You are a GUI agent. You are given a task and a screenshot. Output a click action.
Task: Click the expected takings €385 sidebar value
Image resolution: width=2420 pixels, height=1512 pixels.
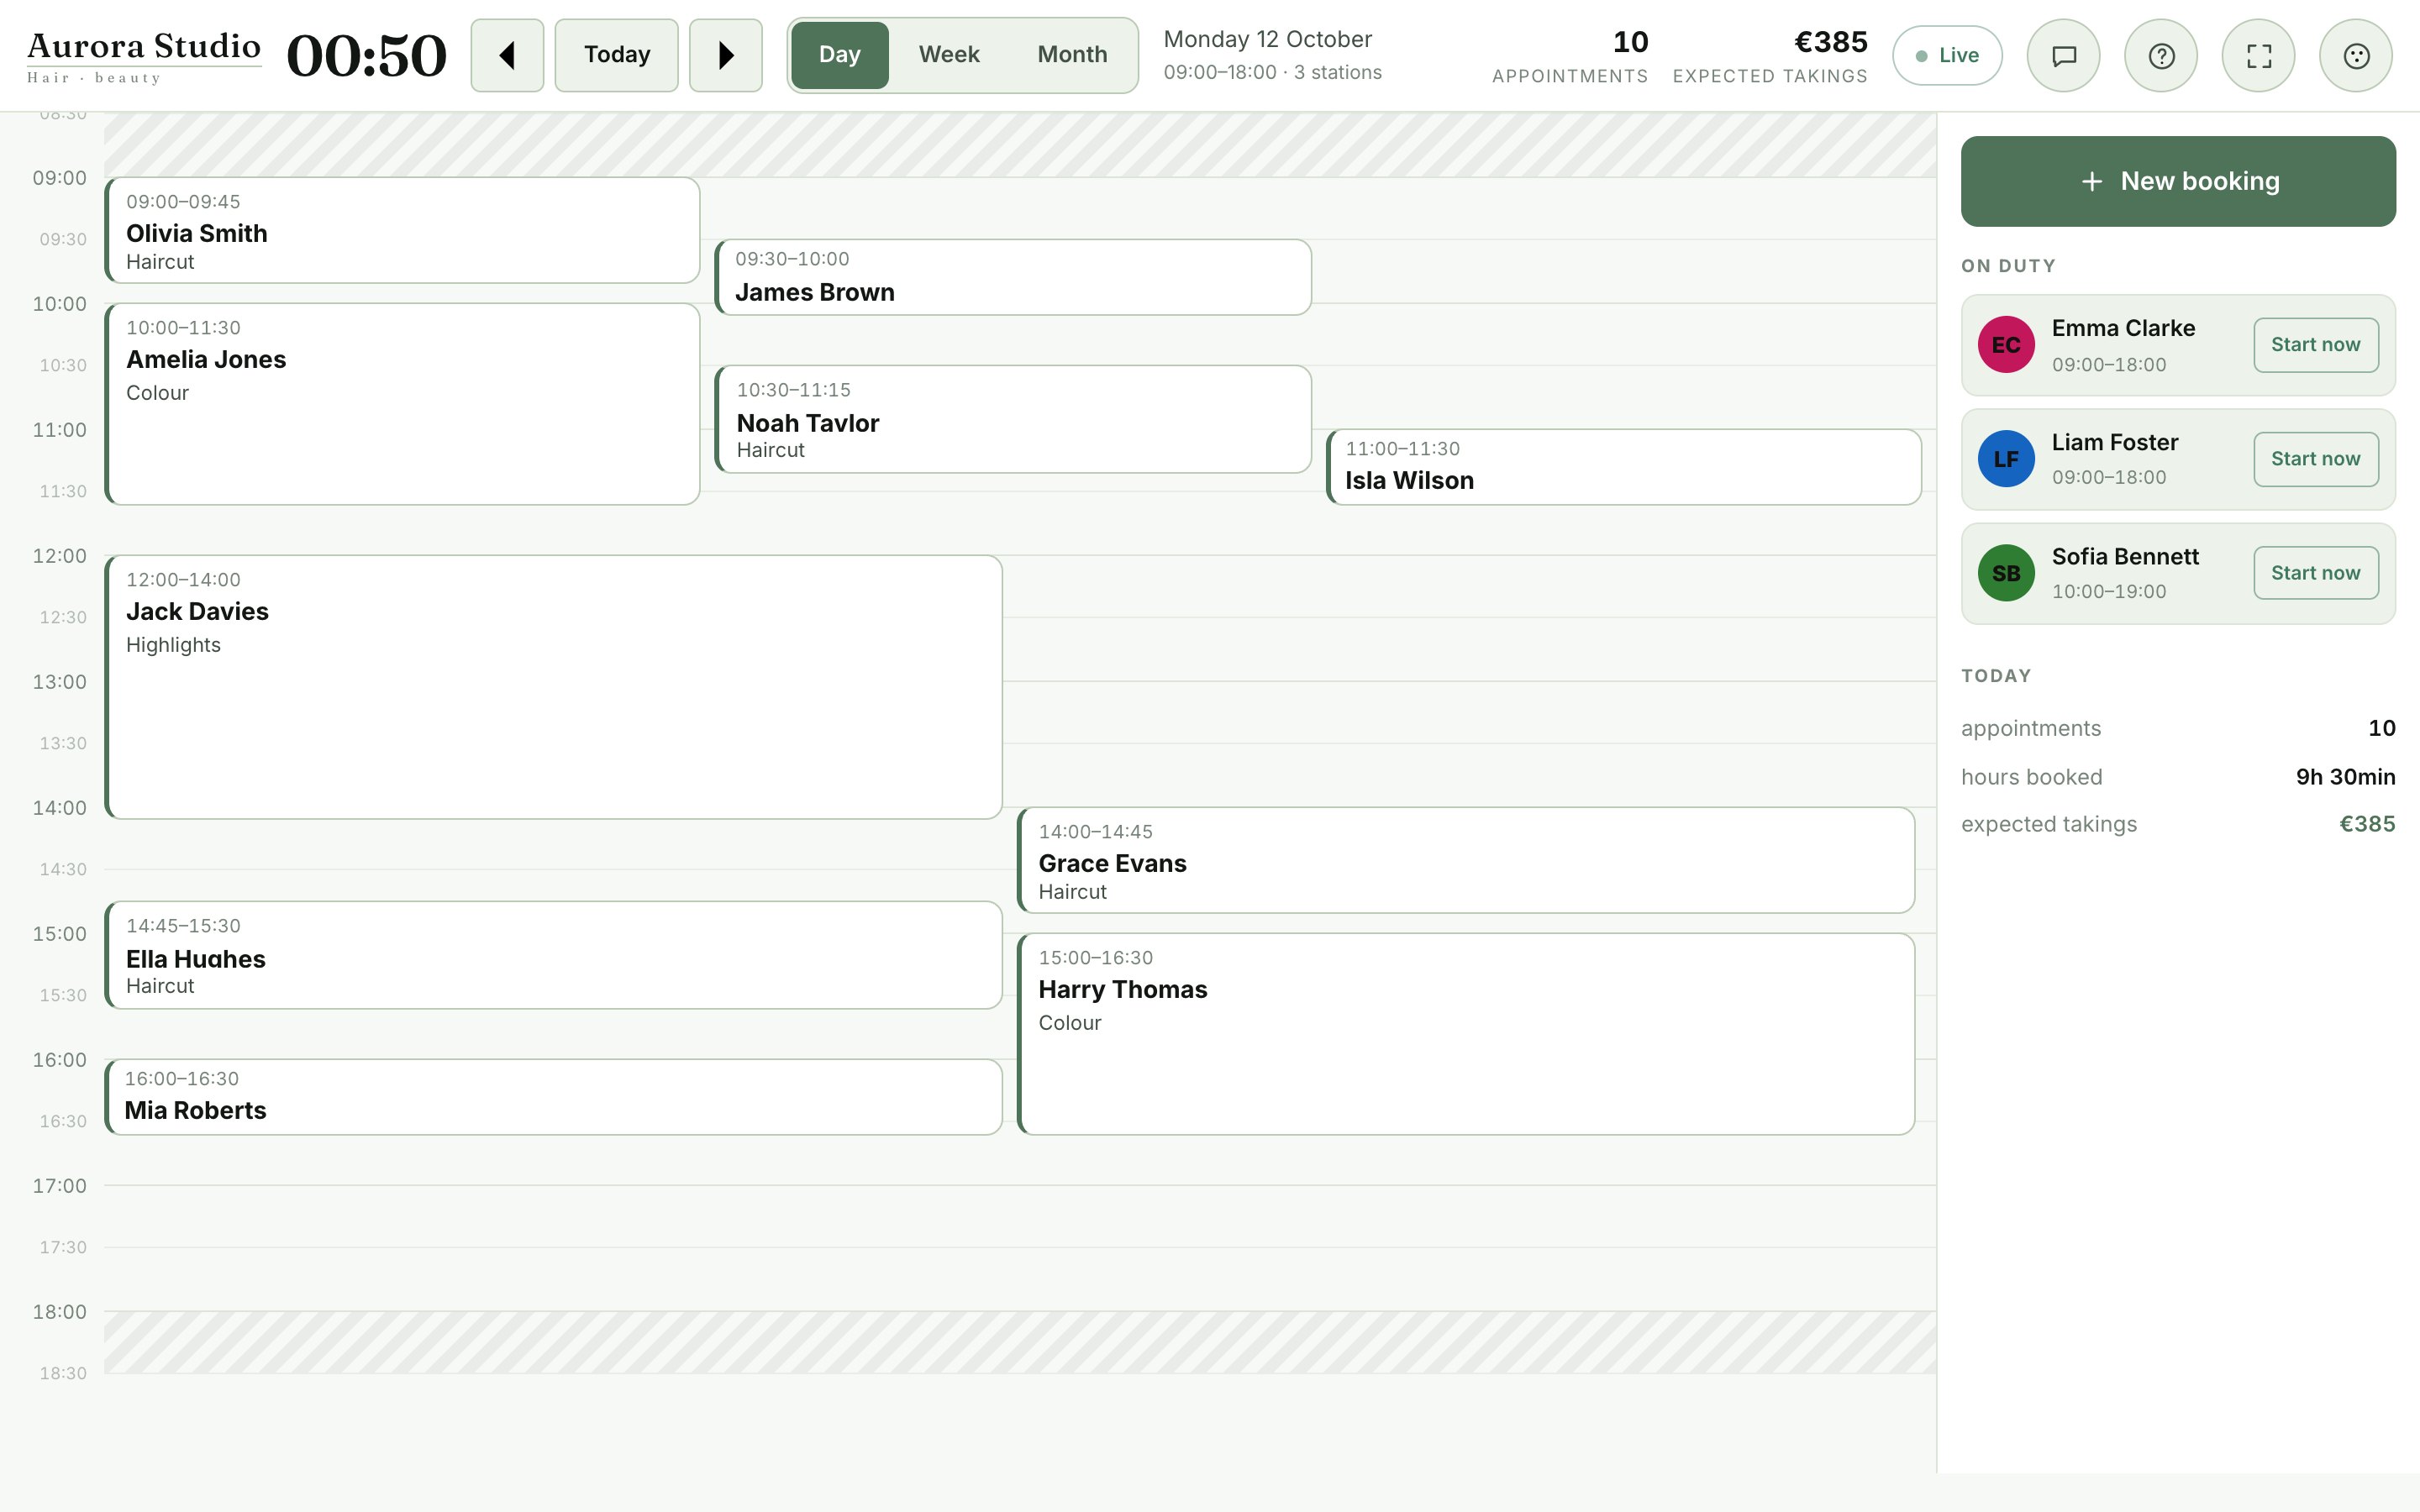(2367, 824)
